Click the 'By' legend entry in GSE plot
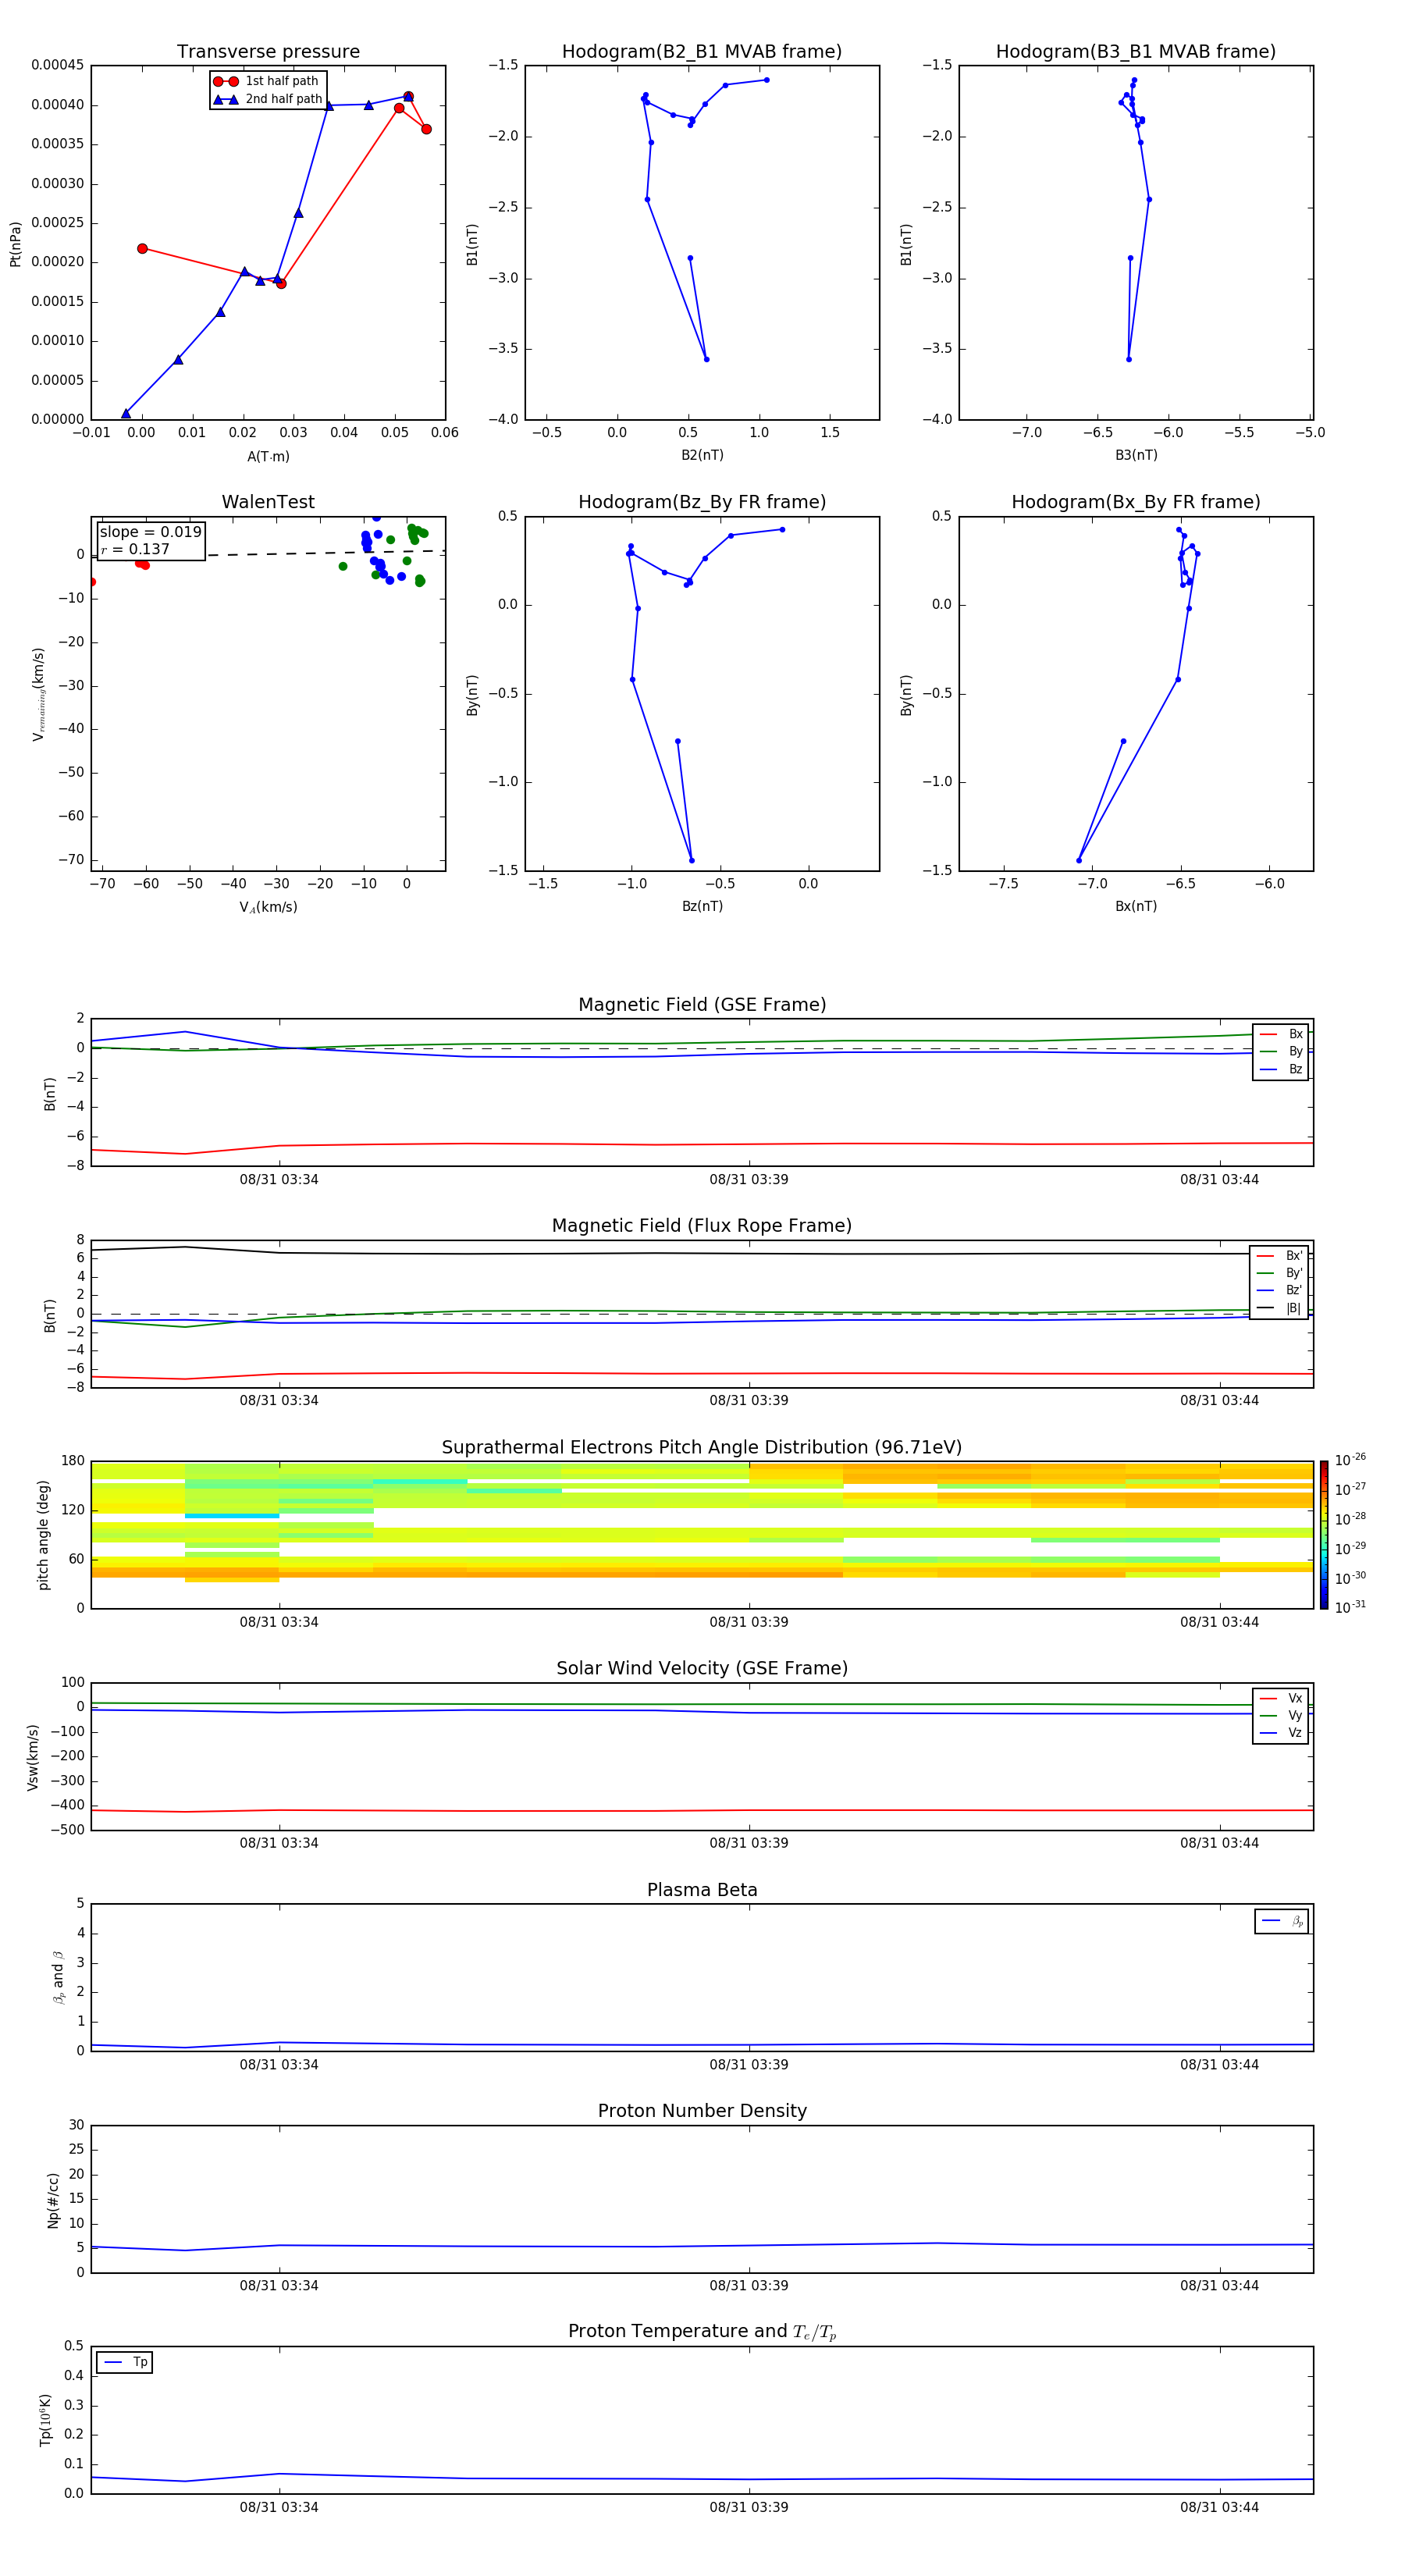Viewport: 1405px width, 2576px height. (1281, 1051)
